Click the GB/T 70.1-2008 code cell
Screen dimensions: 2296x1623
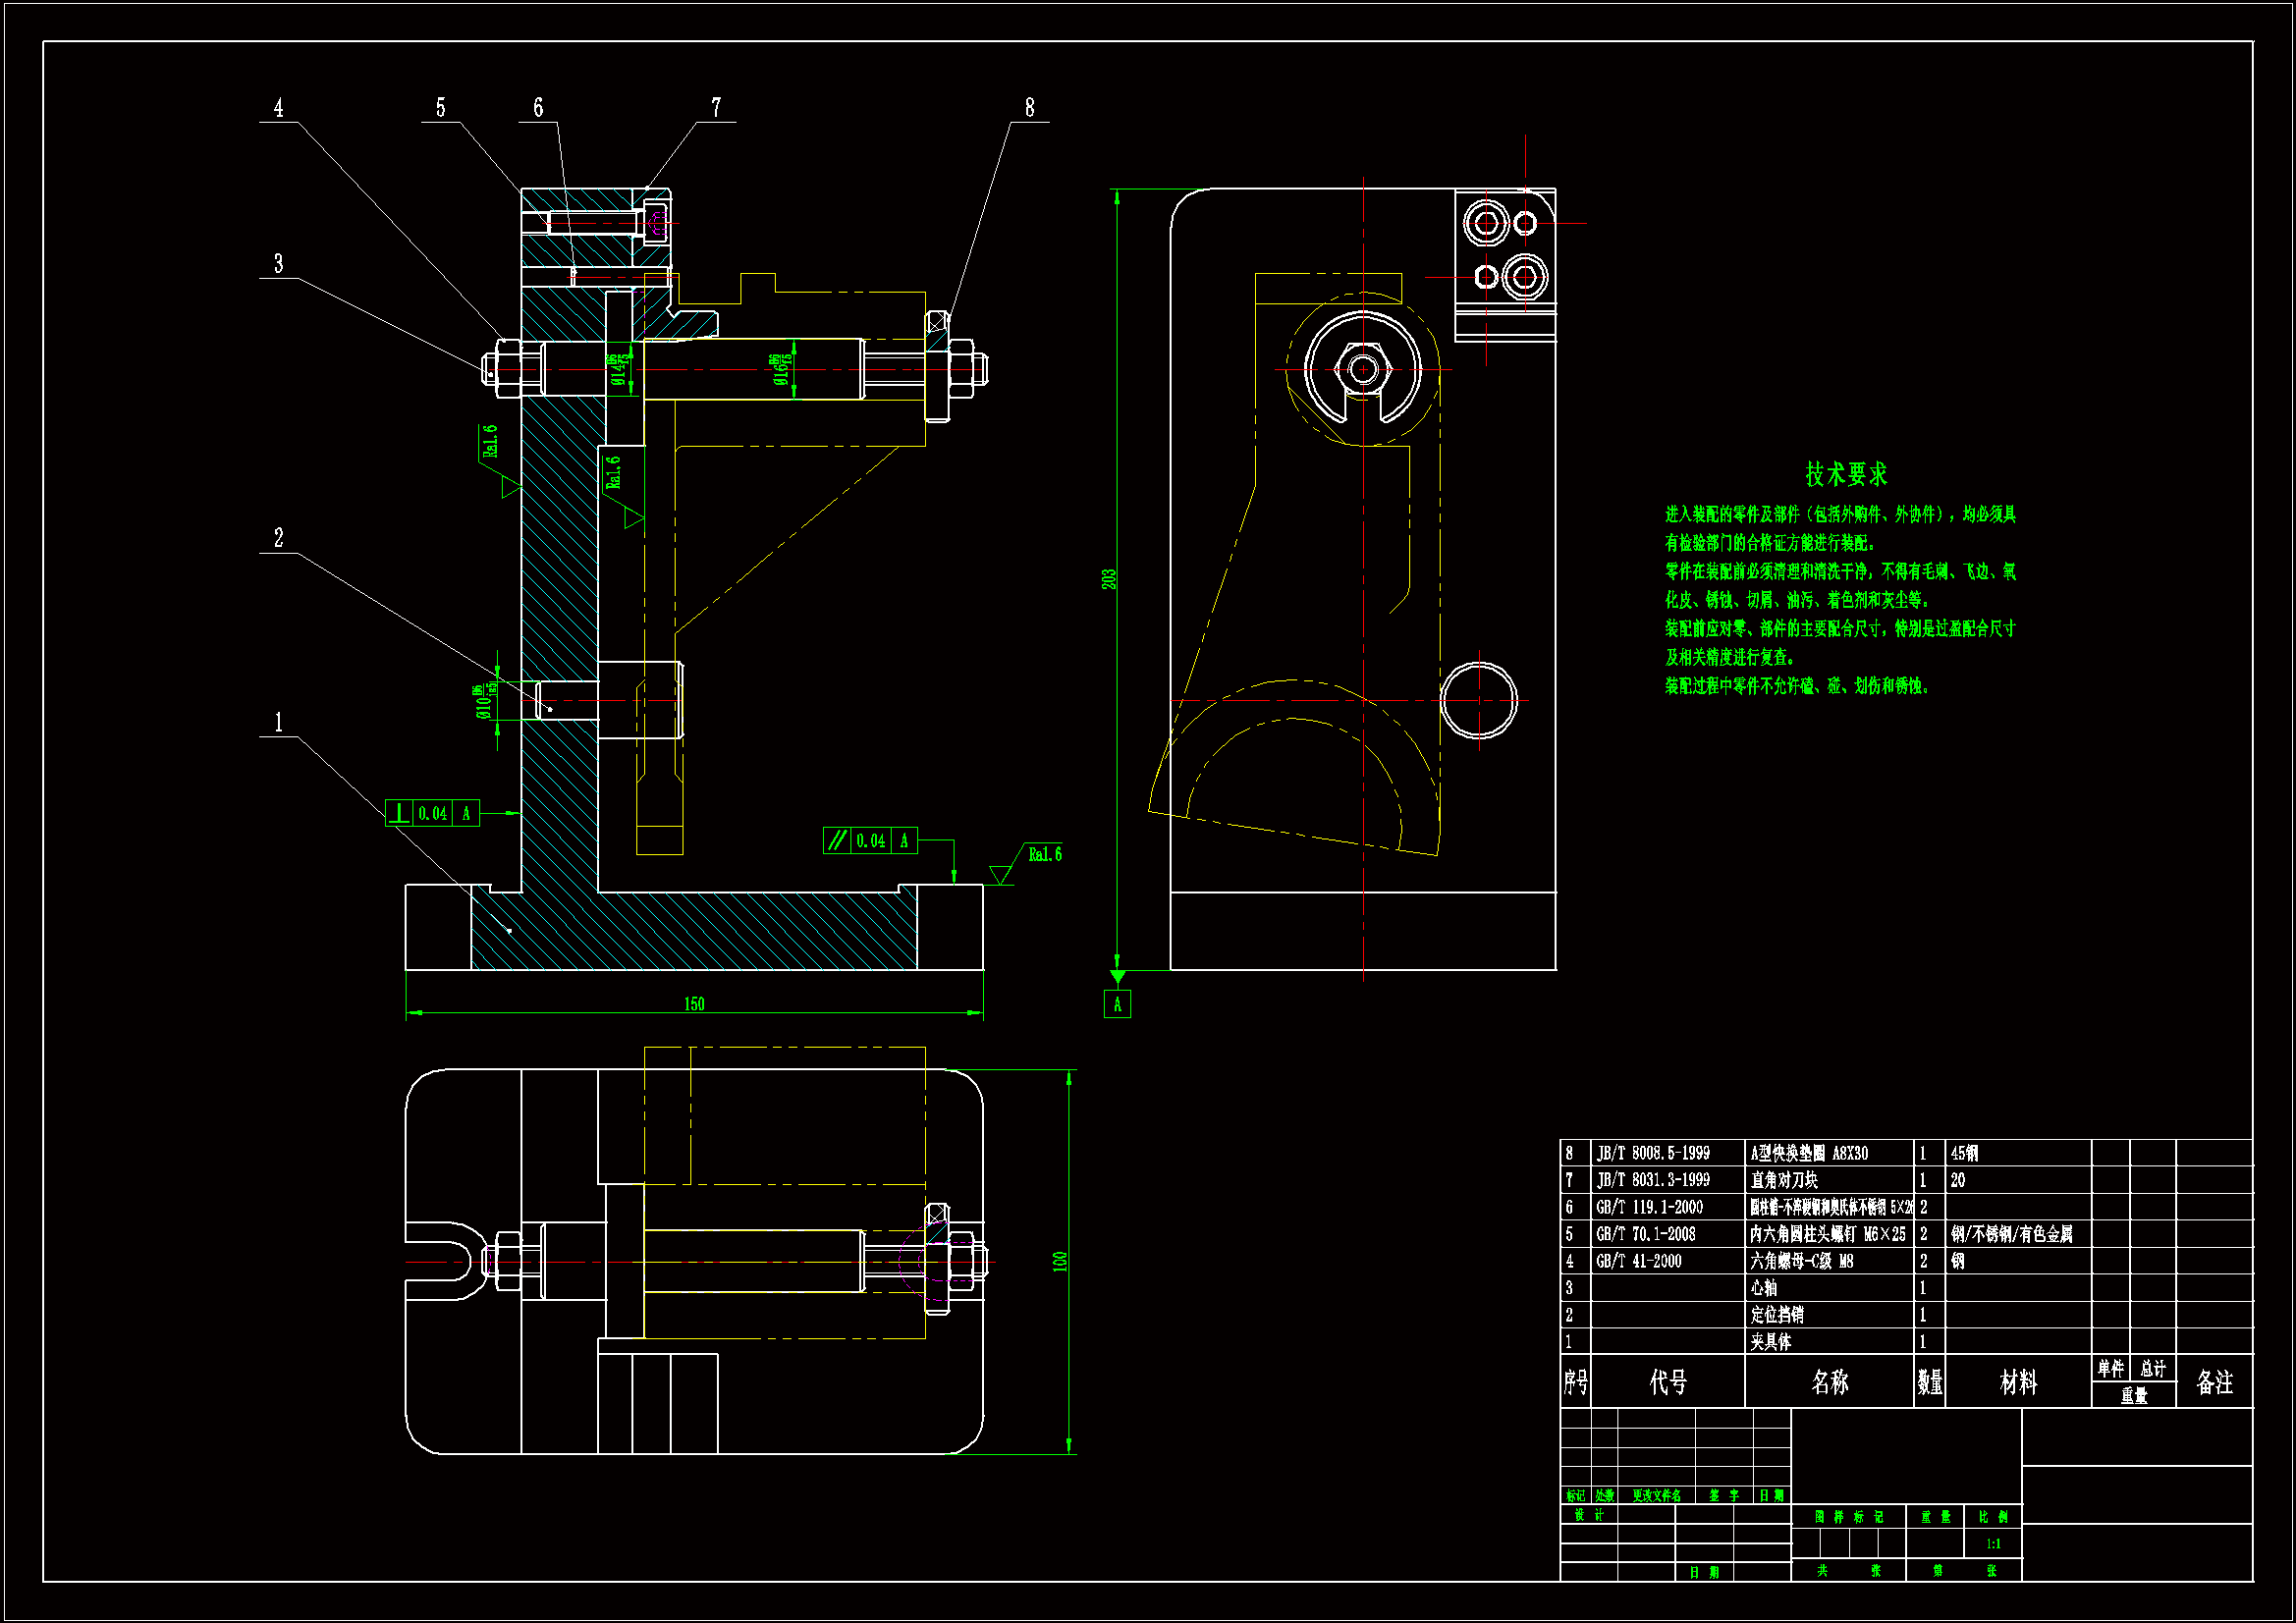1645,1234
